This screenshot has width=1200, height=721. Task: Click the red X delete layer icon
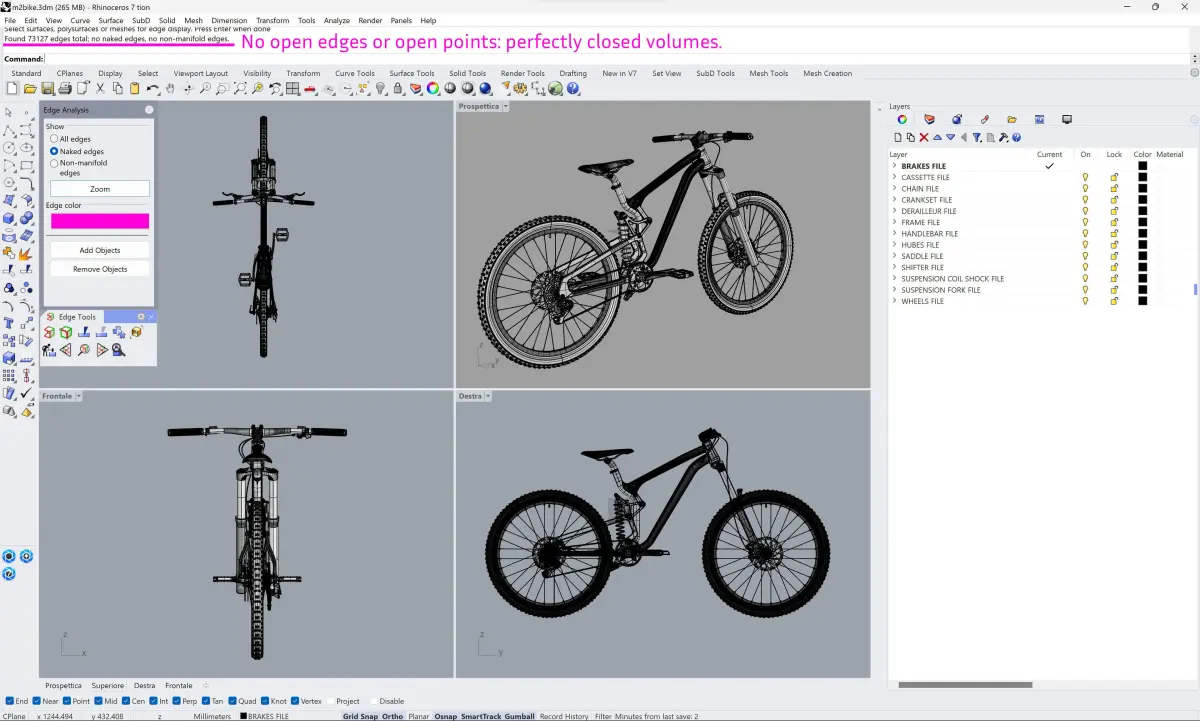pos(923,137)
